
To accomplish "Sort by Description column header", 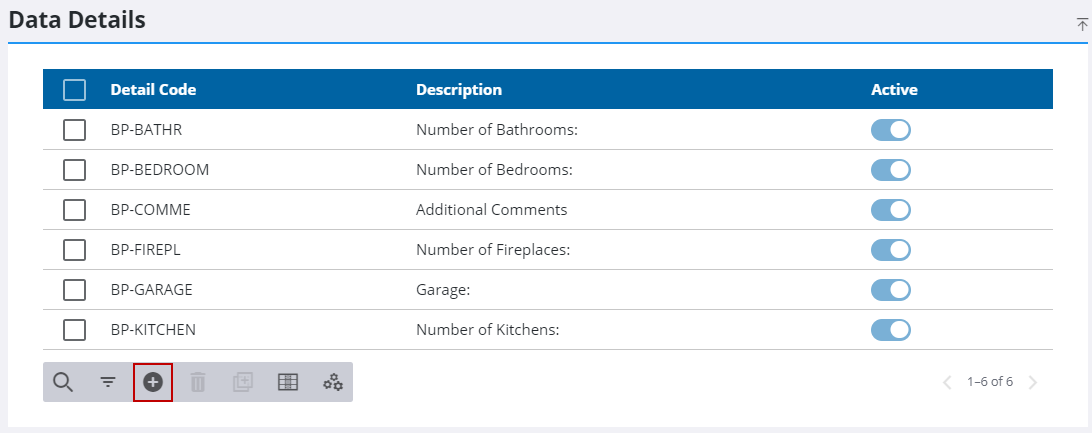I will point(459,90).
